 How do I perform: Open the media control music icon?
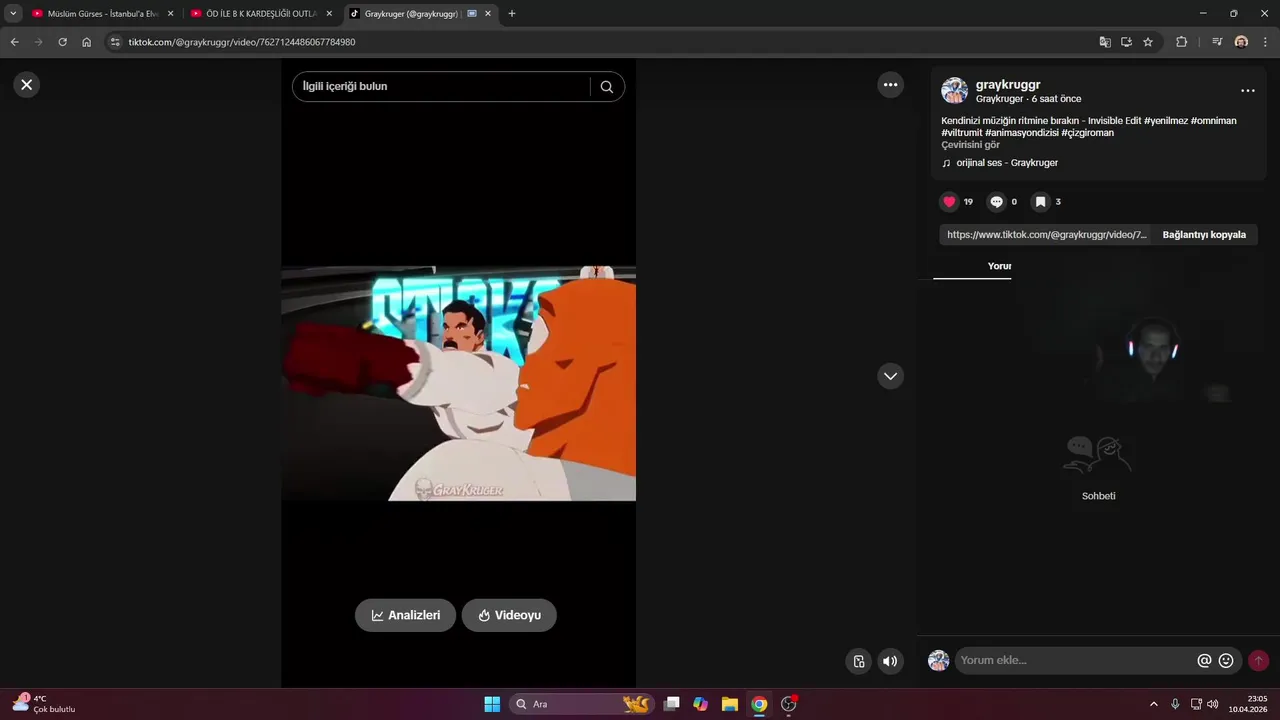point(1217,42)
